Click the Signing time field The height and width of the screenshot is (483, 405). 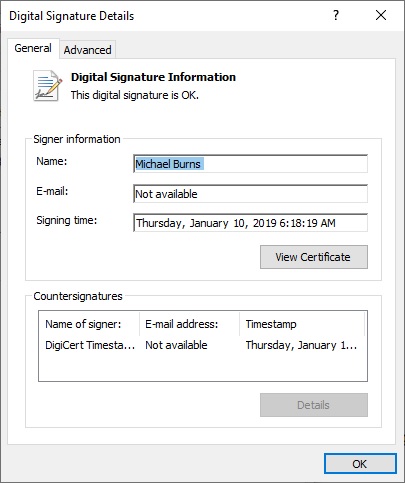[250, 223]
